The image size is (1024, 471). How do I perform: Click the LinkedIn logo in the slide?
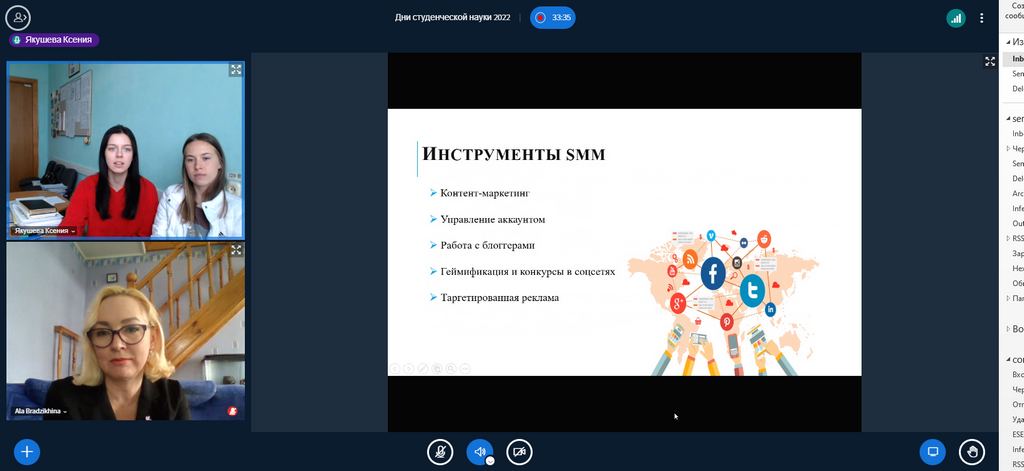click(770, 309)
